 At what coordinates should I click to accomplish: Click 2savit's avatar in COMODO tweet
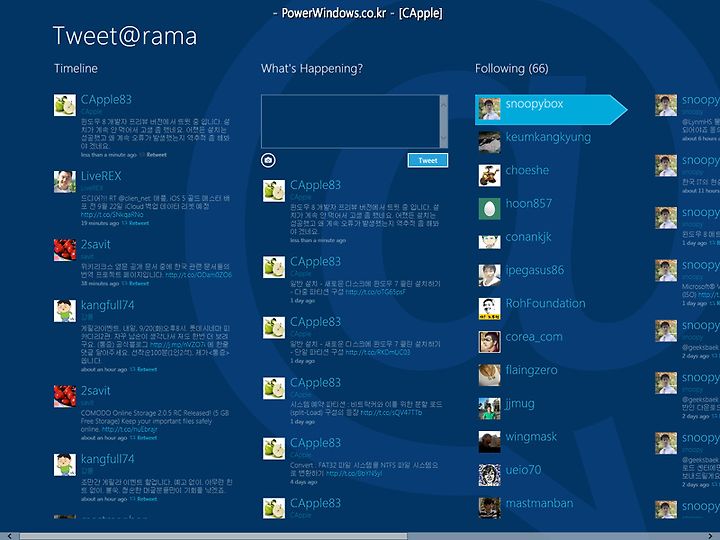(x=65, y=396)
